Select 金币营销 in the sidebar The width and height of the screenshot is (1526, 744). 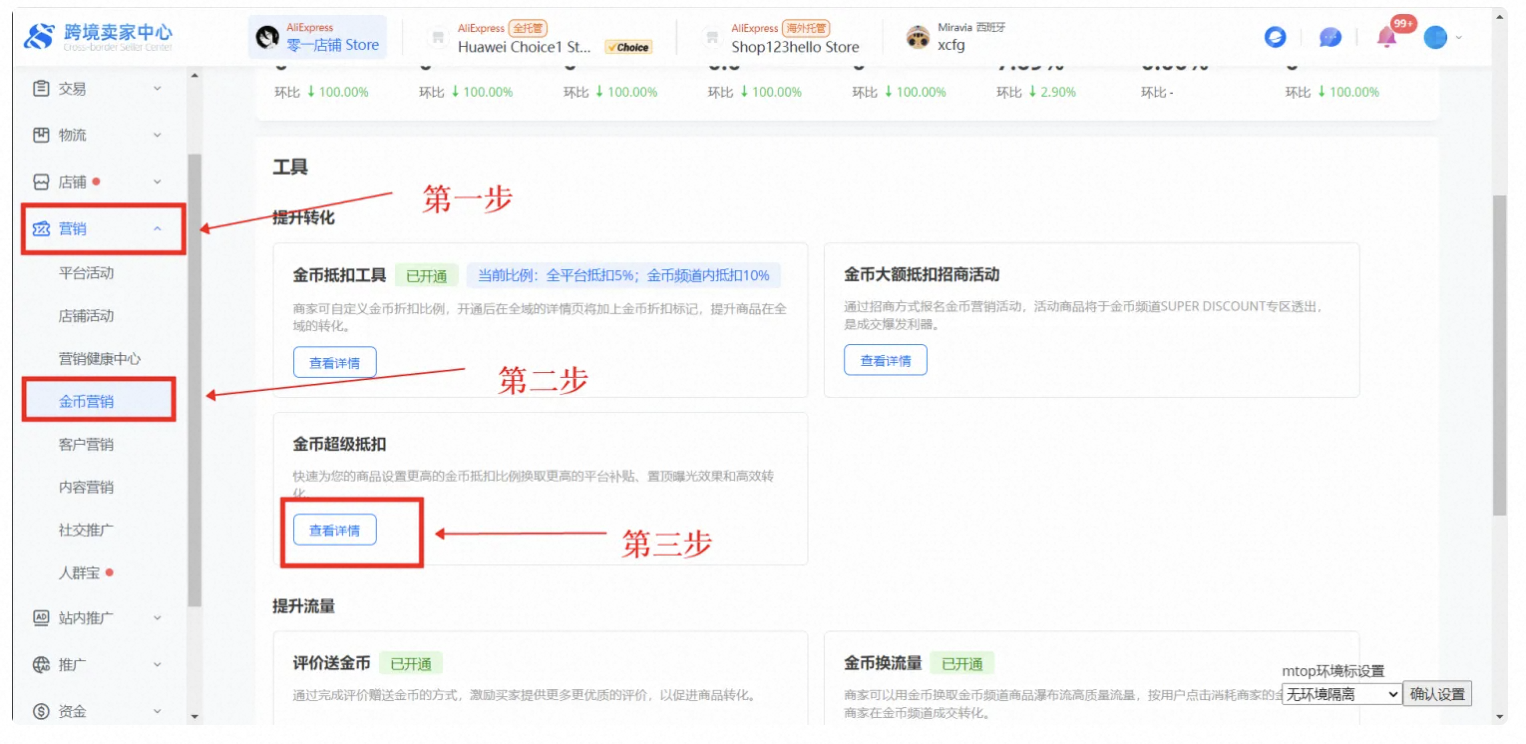[86, 402]
